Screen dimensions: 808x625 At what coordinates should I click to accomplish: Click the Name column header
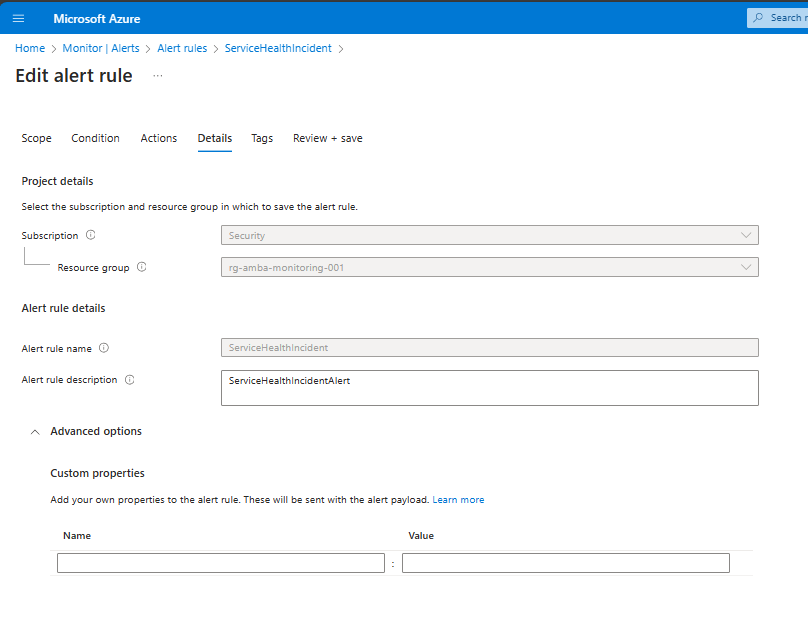click(x=77, y=536)
